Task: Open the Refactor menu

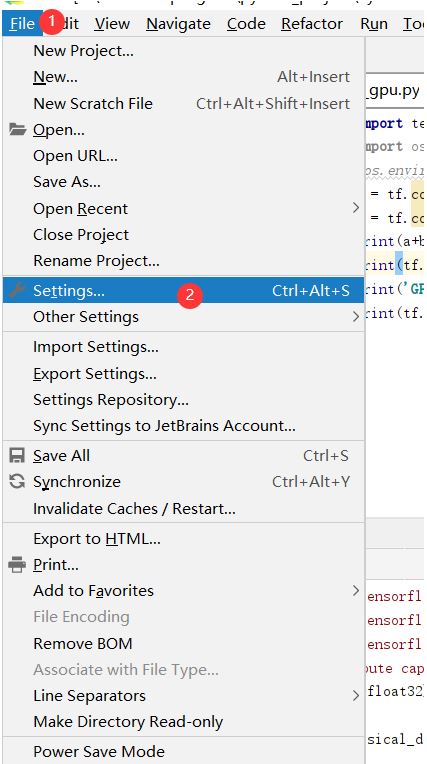Action: [312, 23]
